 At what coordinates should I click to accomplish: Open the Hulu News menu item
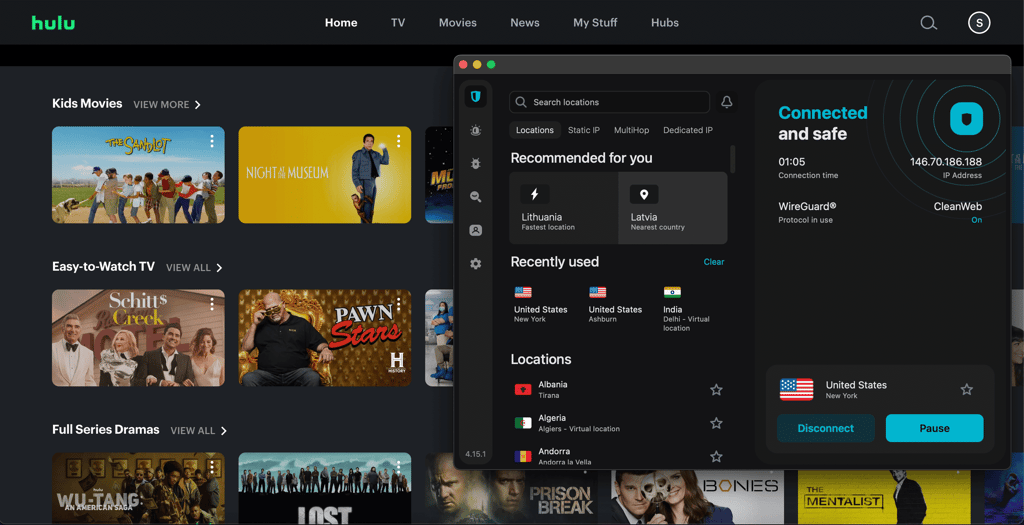(x=524, y=23)
